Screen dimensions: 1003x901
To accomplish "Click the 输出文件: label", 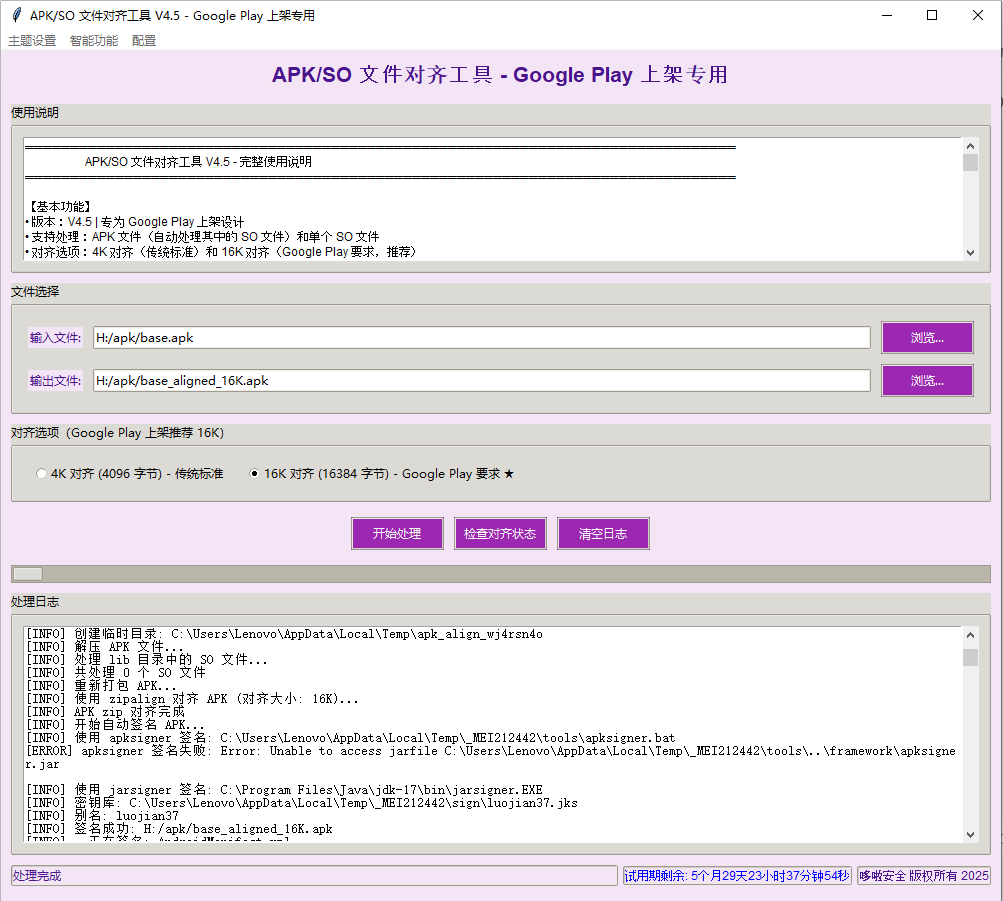I will 55,380.
